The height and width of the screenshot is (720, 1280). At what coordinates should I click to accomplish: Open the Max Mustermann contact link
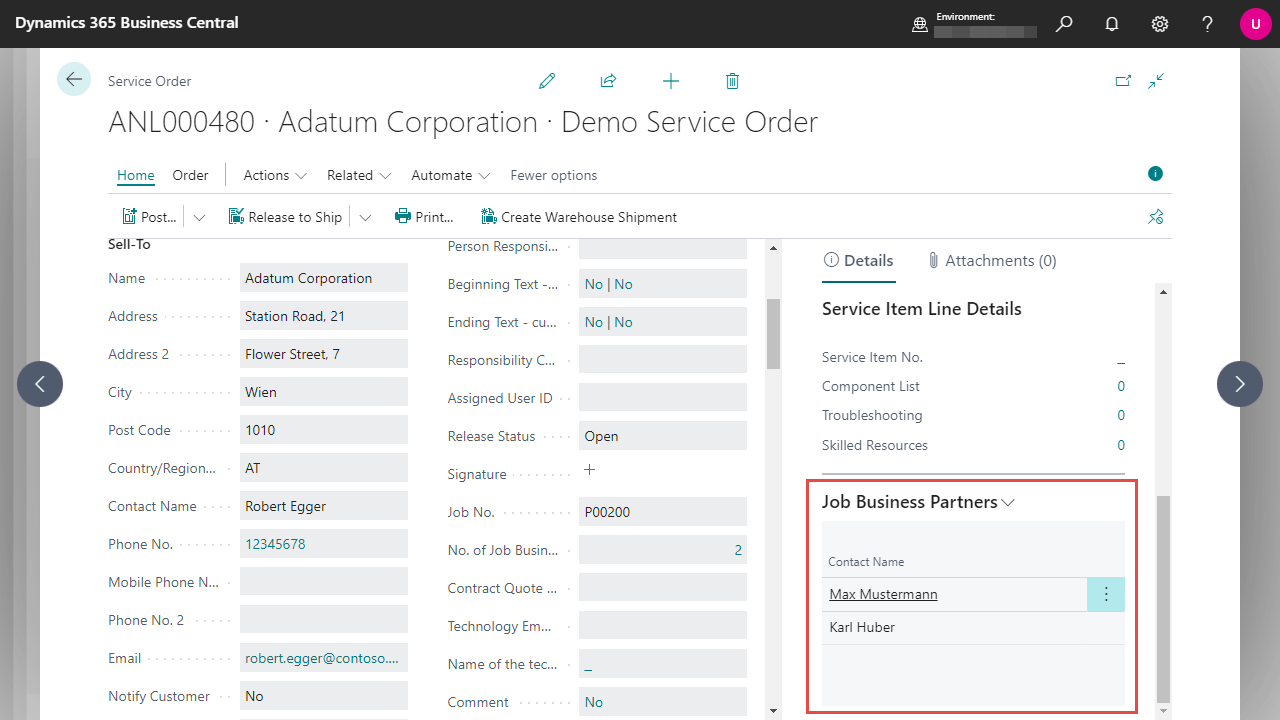(x=883, y=594)
